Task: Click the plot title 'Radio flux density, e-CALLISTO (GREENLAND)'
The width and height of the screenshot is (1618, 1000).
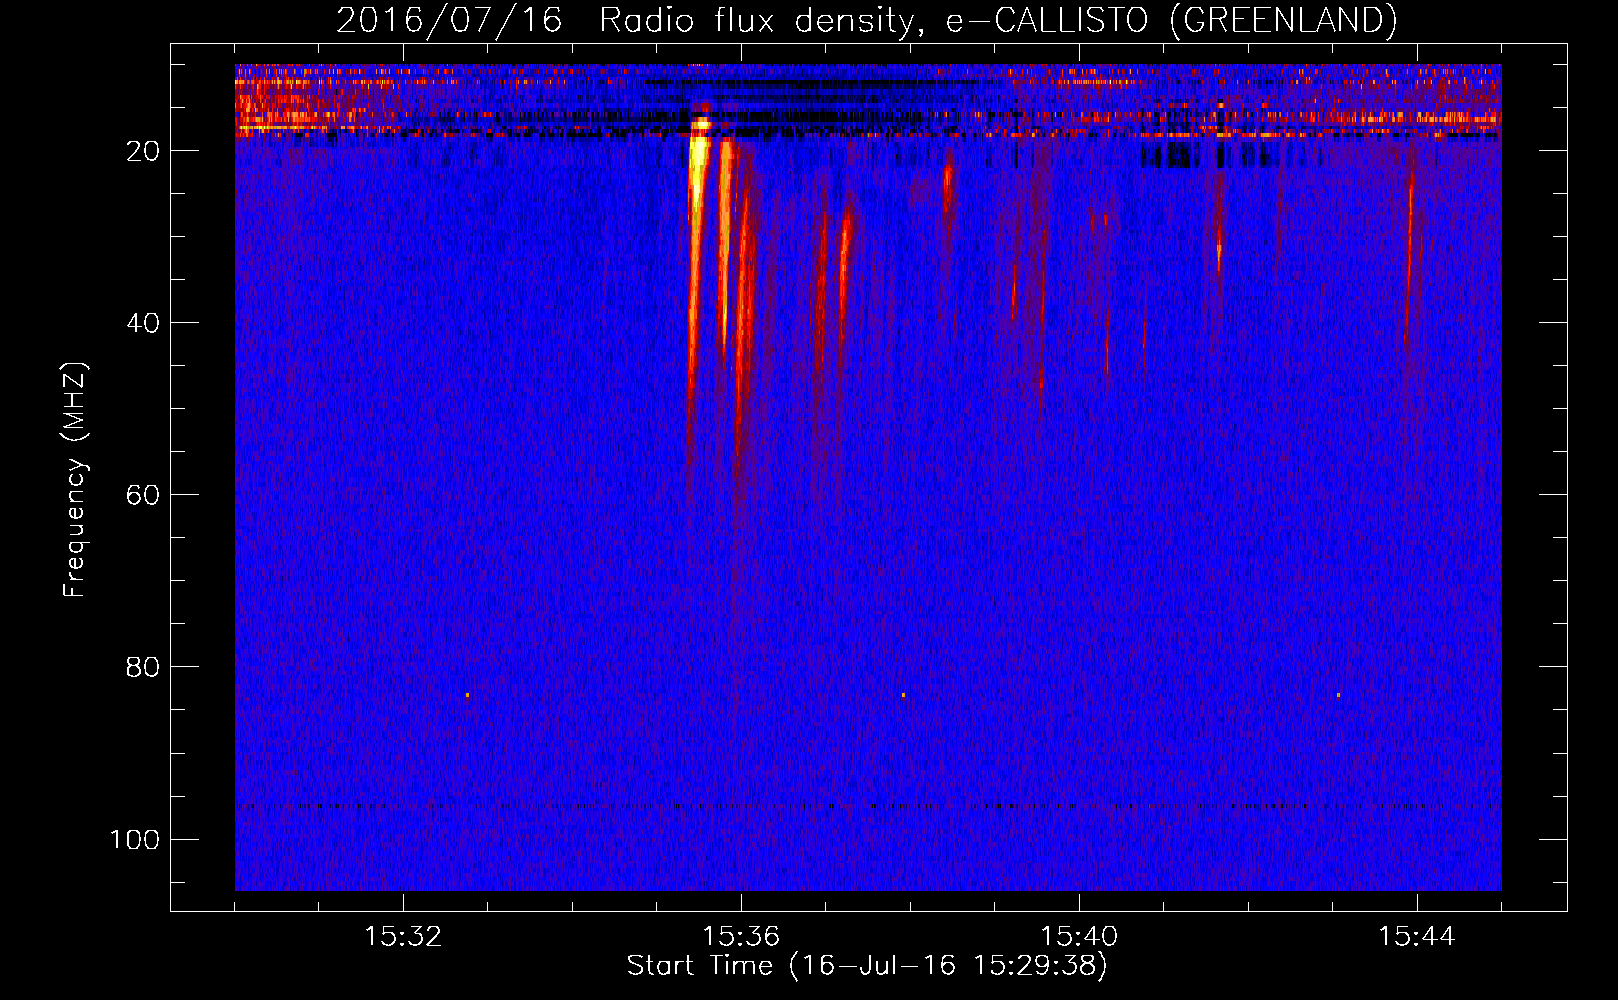Action: 997,20
